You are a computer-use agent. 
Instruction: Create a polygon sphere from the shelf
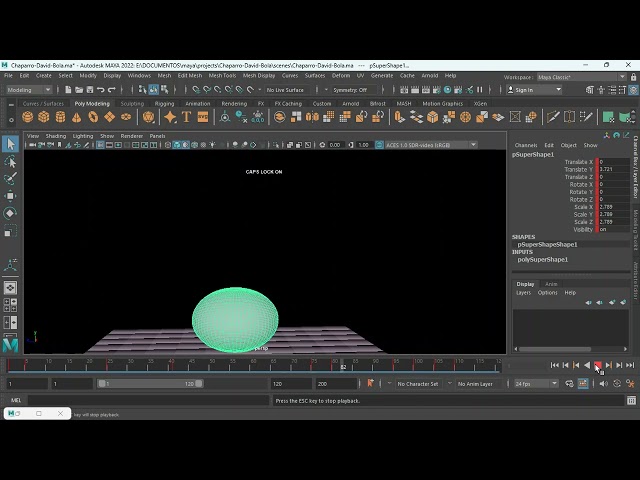tap(27, 117)
